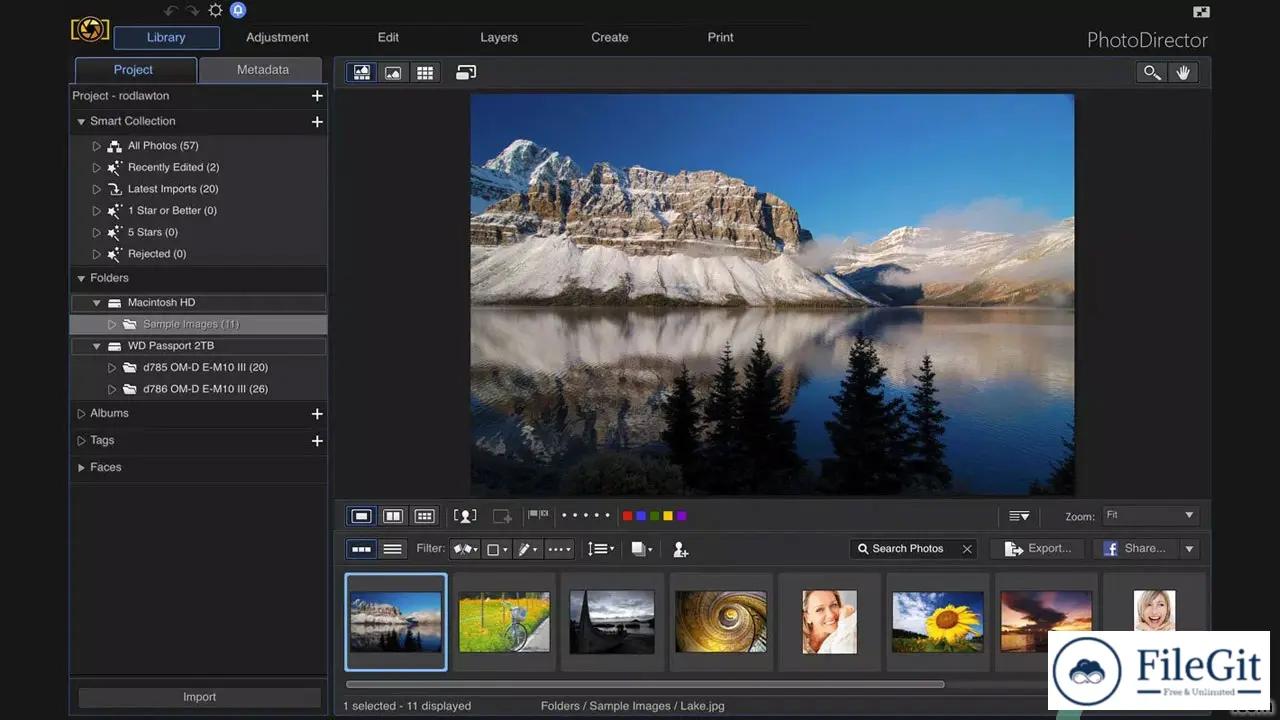Toggle compare two images view
The height and width of the screenshot is (720, 1280).
[393, 516]
